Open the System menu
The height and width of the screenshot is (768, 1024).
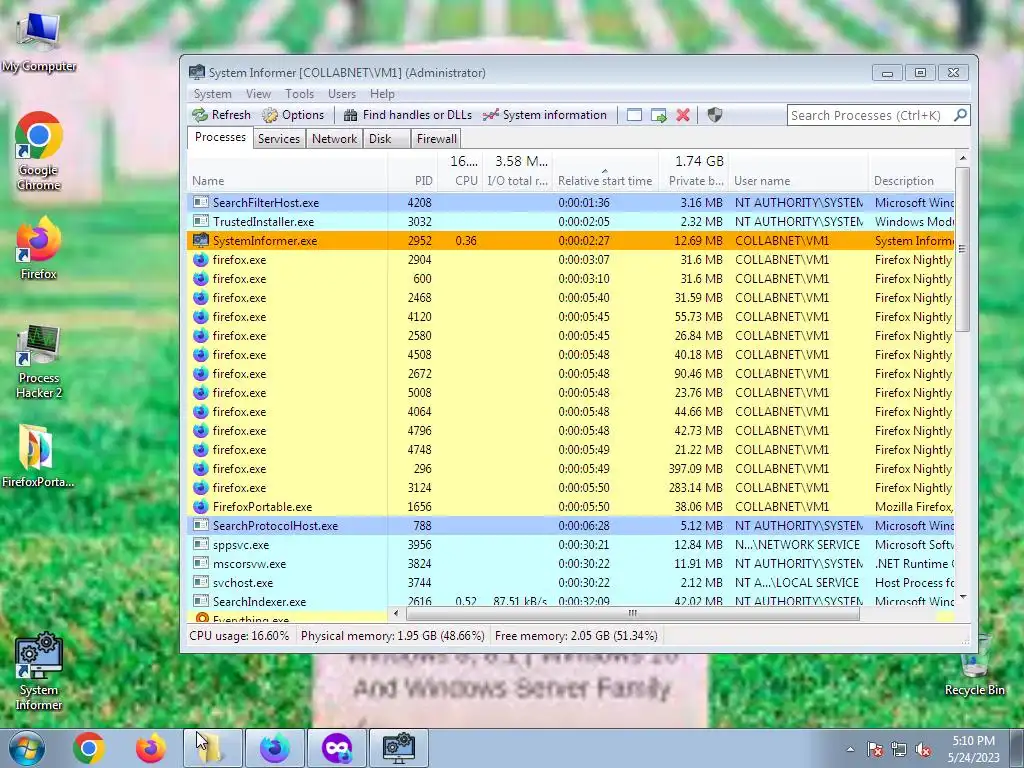[x=212, y=94]
